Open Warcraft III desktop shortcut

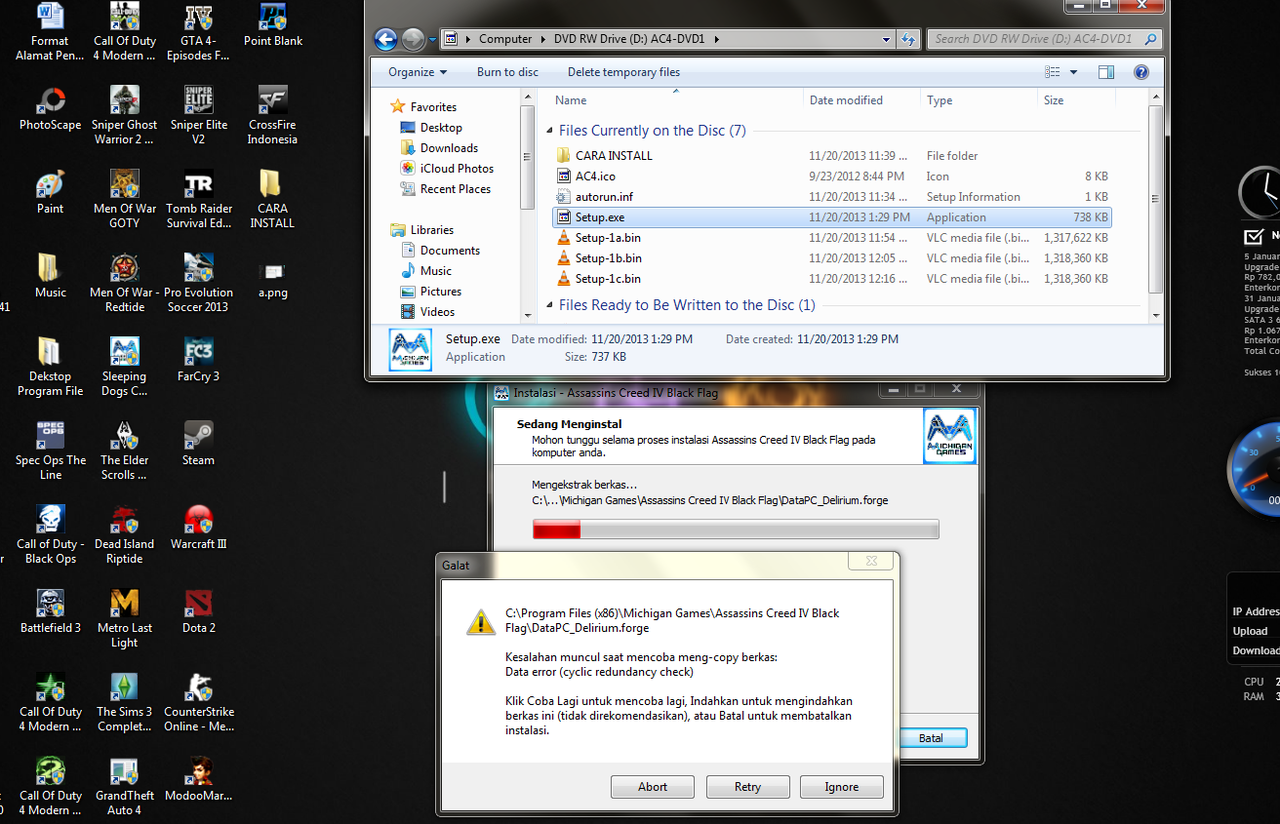pyautogui.click(x=198, y=529)
